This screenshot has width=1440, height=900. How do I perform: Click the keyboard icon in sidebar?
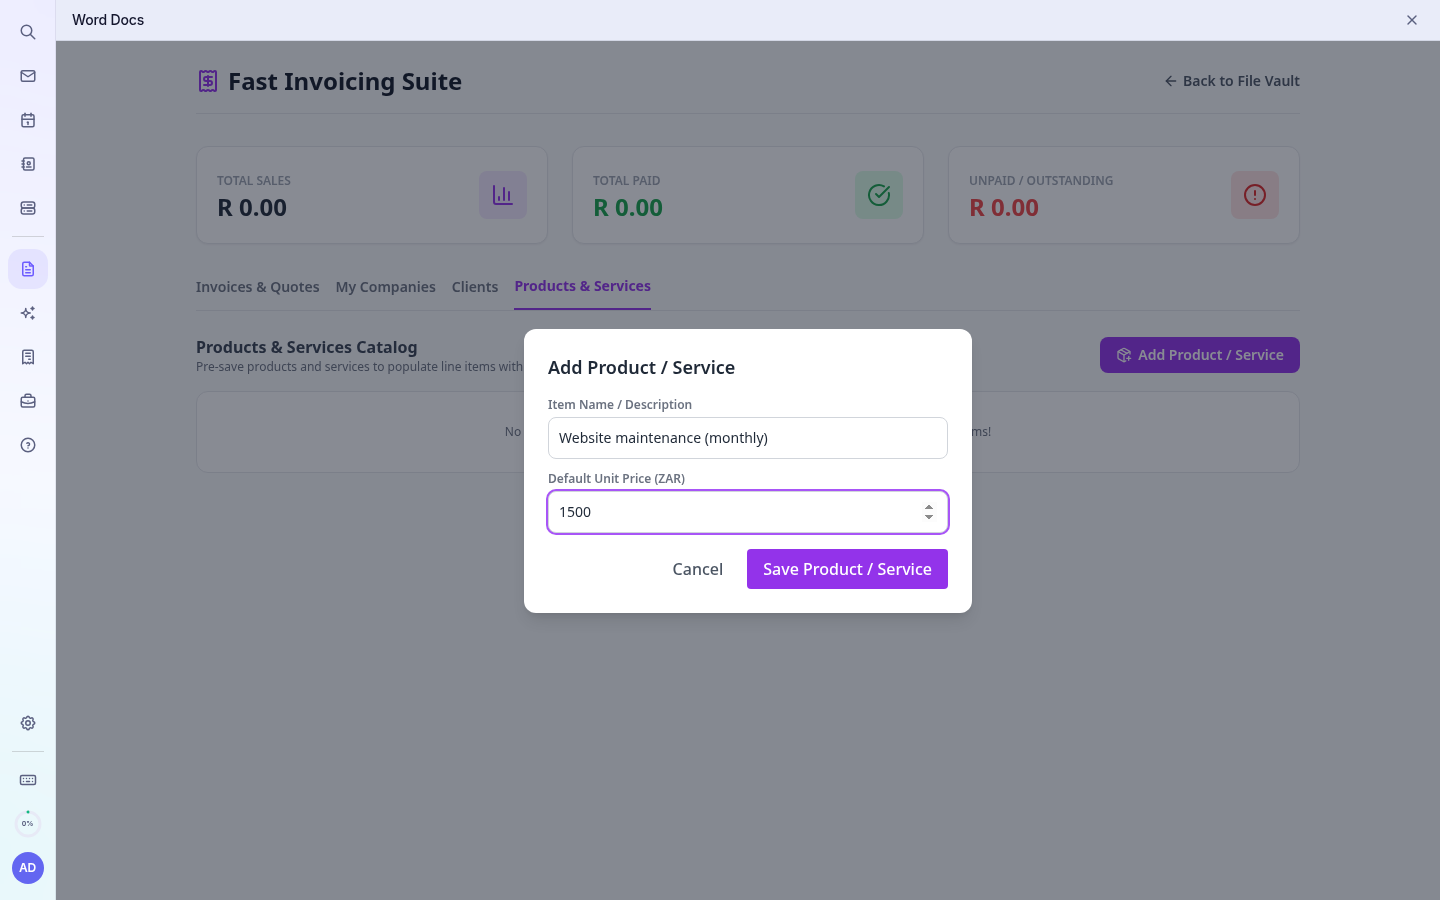coord(28,780)
